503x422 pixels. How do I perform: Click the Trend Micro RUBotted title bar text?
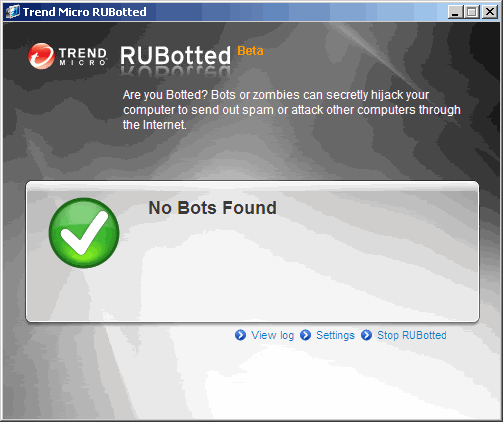pyautogui.click(x=85, y=12)
